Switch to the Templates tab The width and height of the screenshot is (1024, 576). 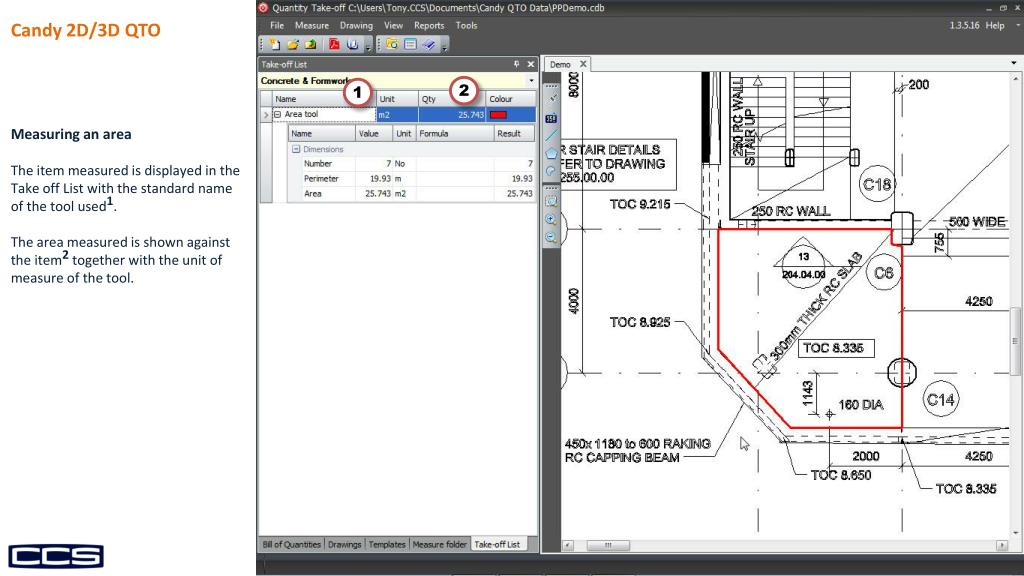point(387,544)
